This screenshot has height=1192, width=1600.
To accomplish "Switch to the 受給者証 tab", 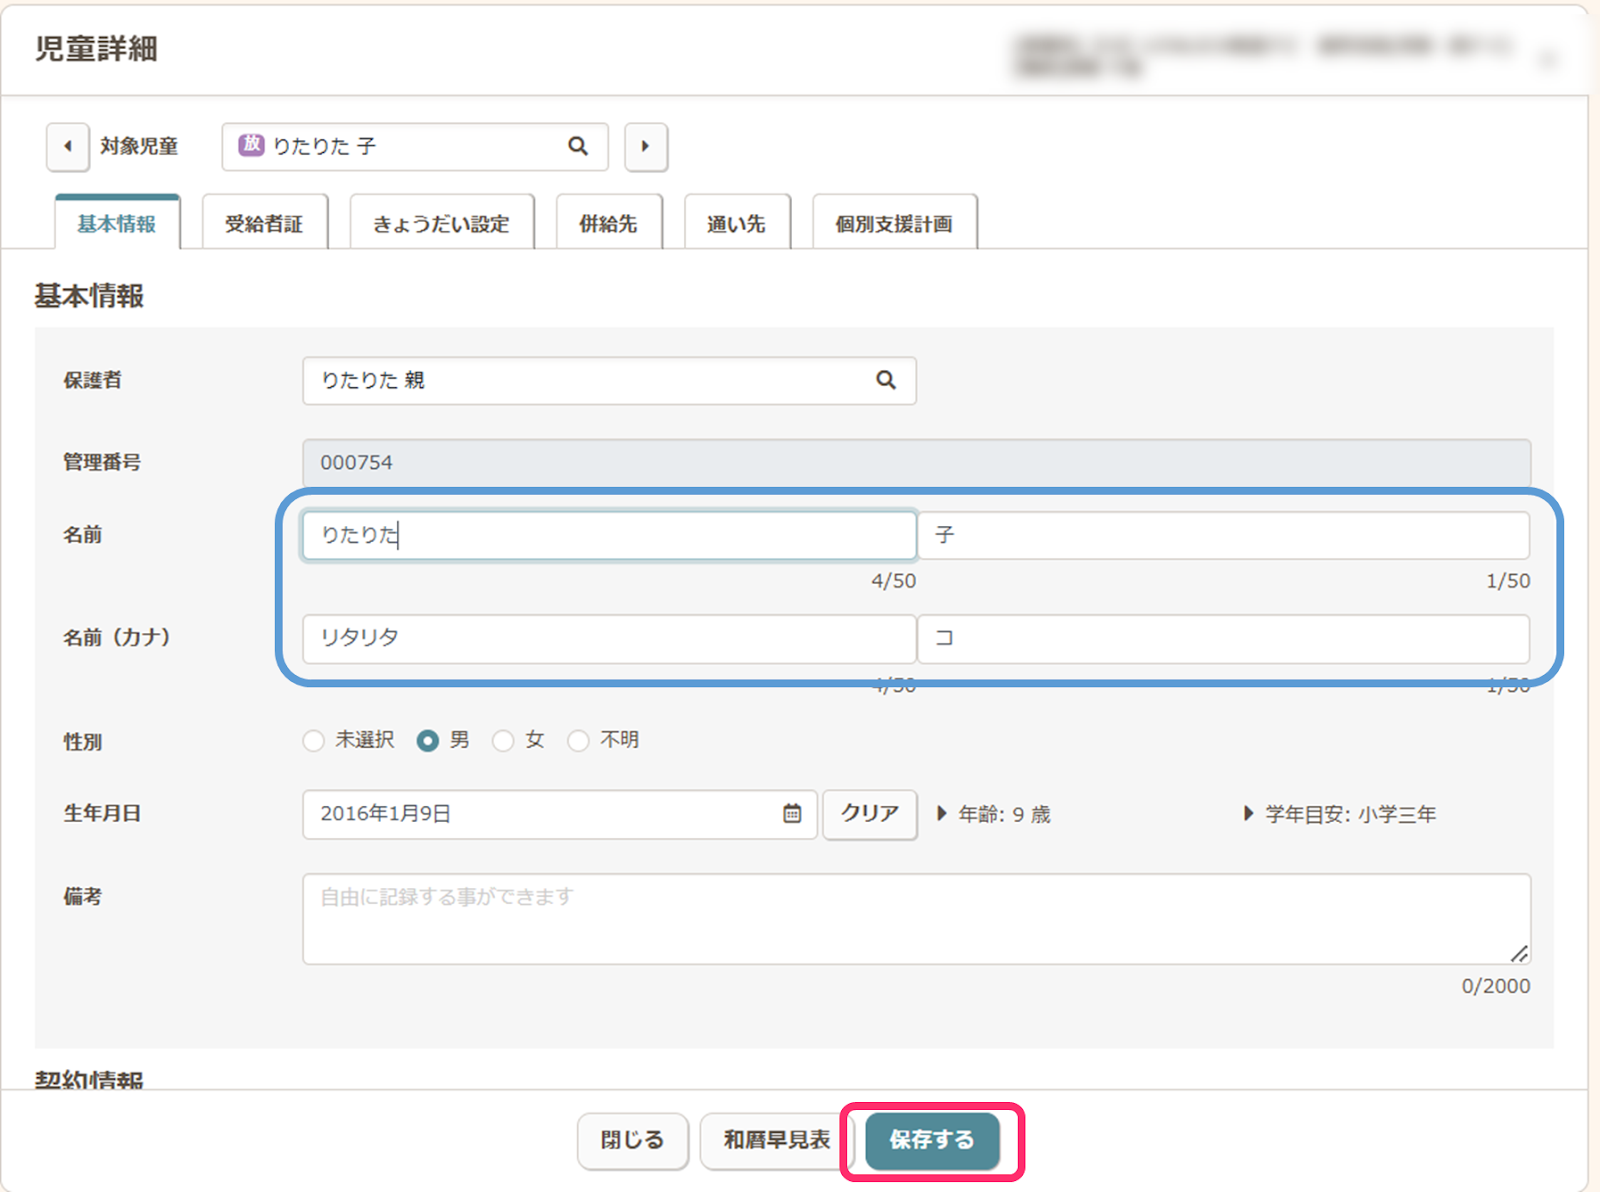I will (264, 224).
